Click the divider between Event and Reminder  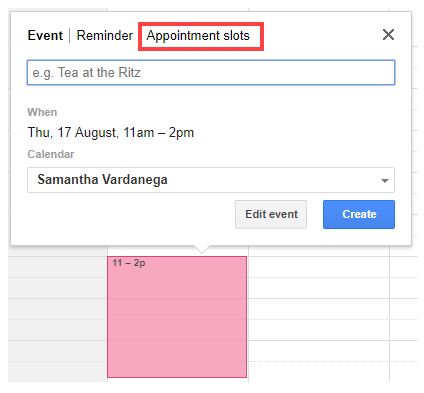pyautogui.click(x=70, y=36)
